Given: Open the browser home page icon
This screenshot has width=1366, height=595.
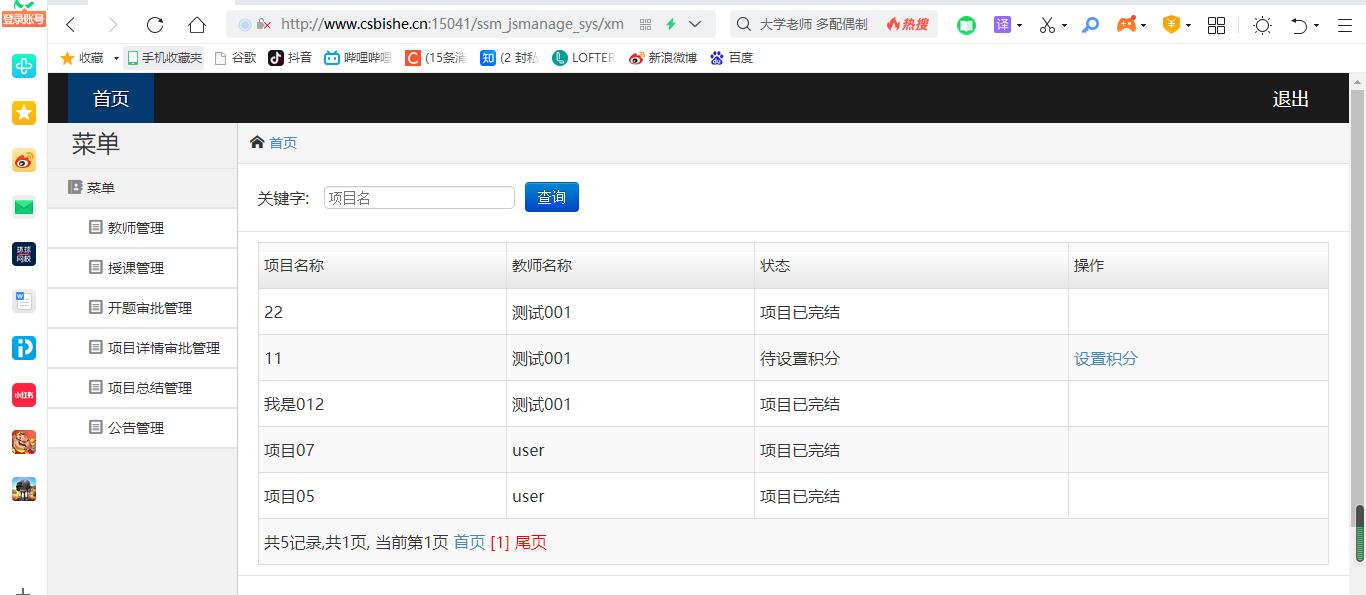Looking at the screenshot, I should (197, 25).
